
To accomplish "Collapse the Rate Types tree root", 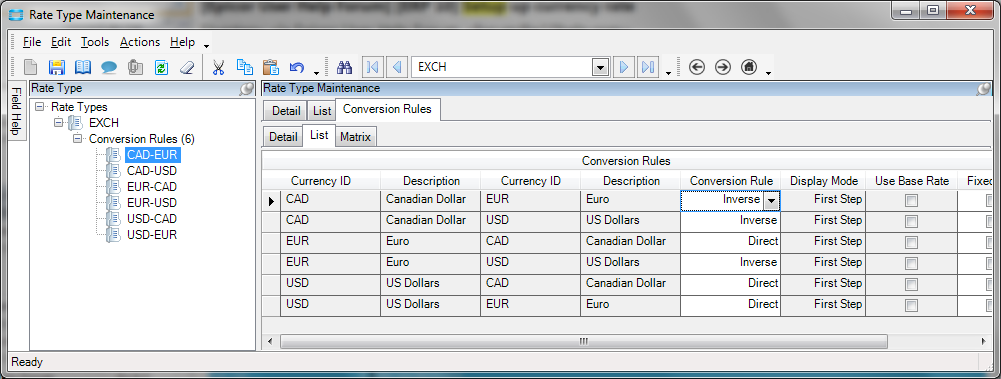I will click(40, 107).
